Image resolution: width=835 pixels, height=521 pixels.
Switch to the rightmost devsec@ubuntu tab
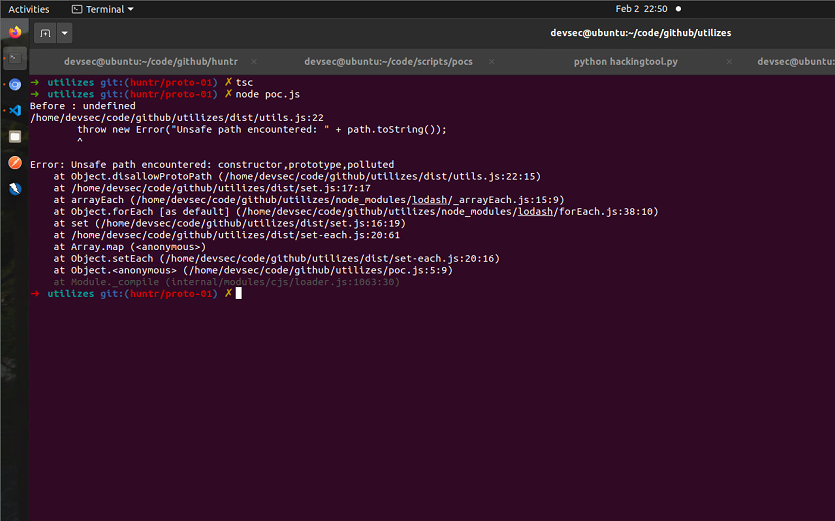click(796, 62)
